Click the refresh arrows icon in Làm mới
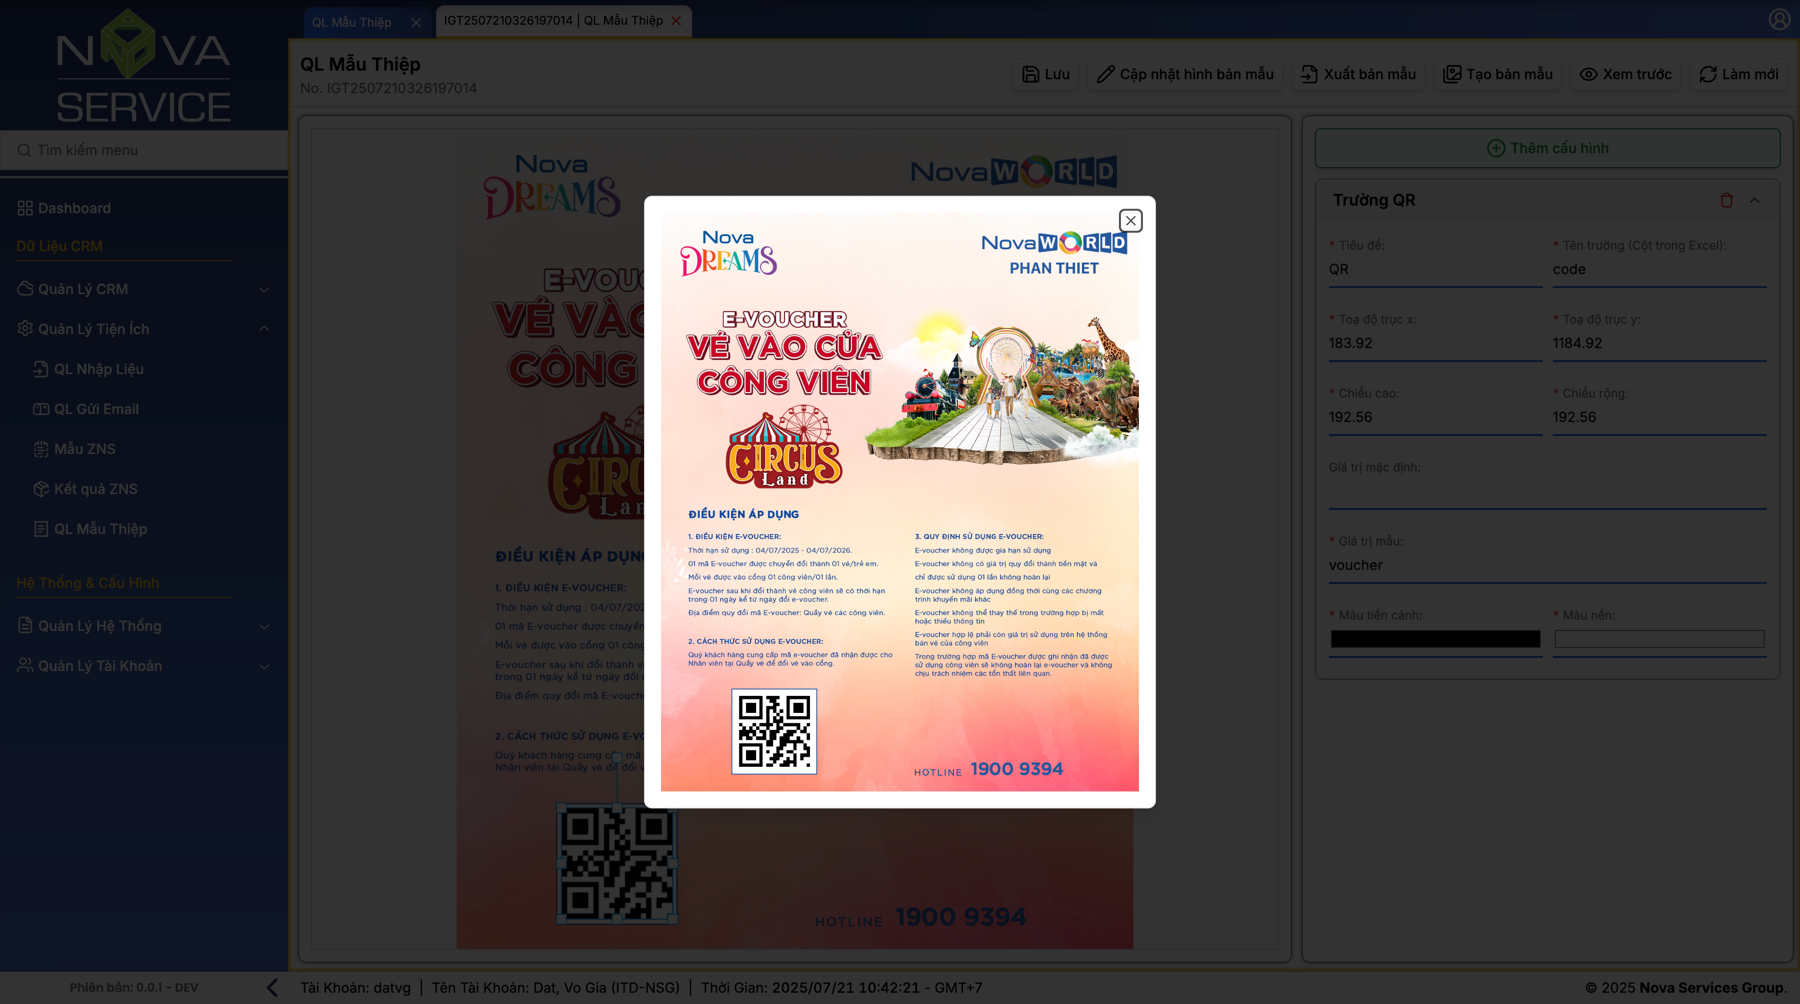 click(x=1708, y=74)
